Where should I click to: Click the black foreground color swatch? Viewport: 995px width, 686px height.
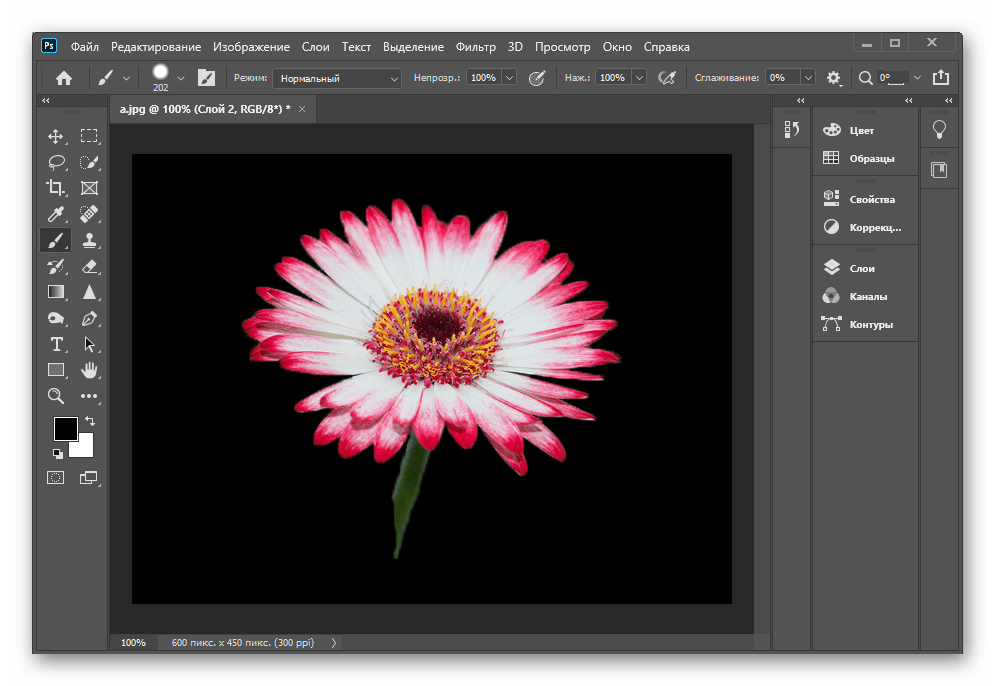coord(64,429)
